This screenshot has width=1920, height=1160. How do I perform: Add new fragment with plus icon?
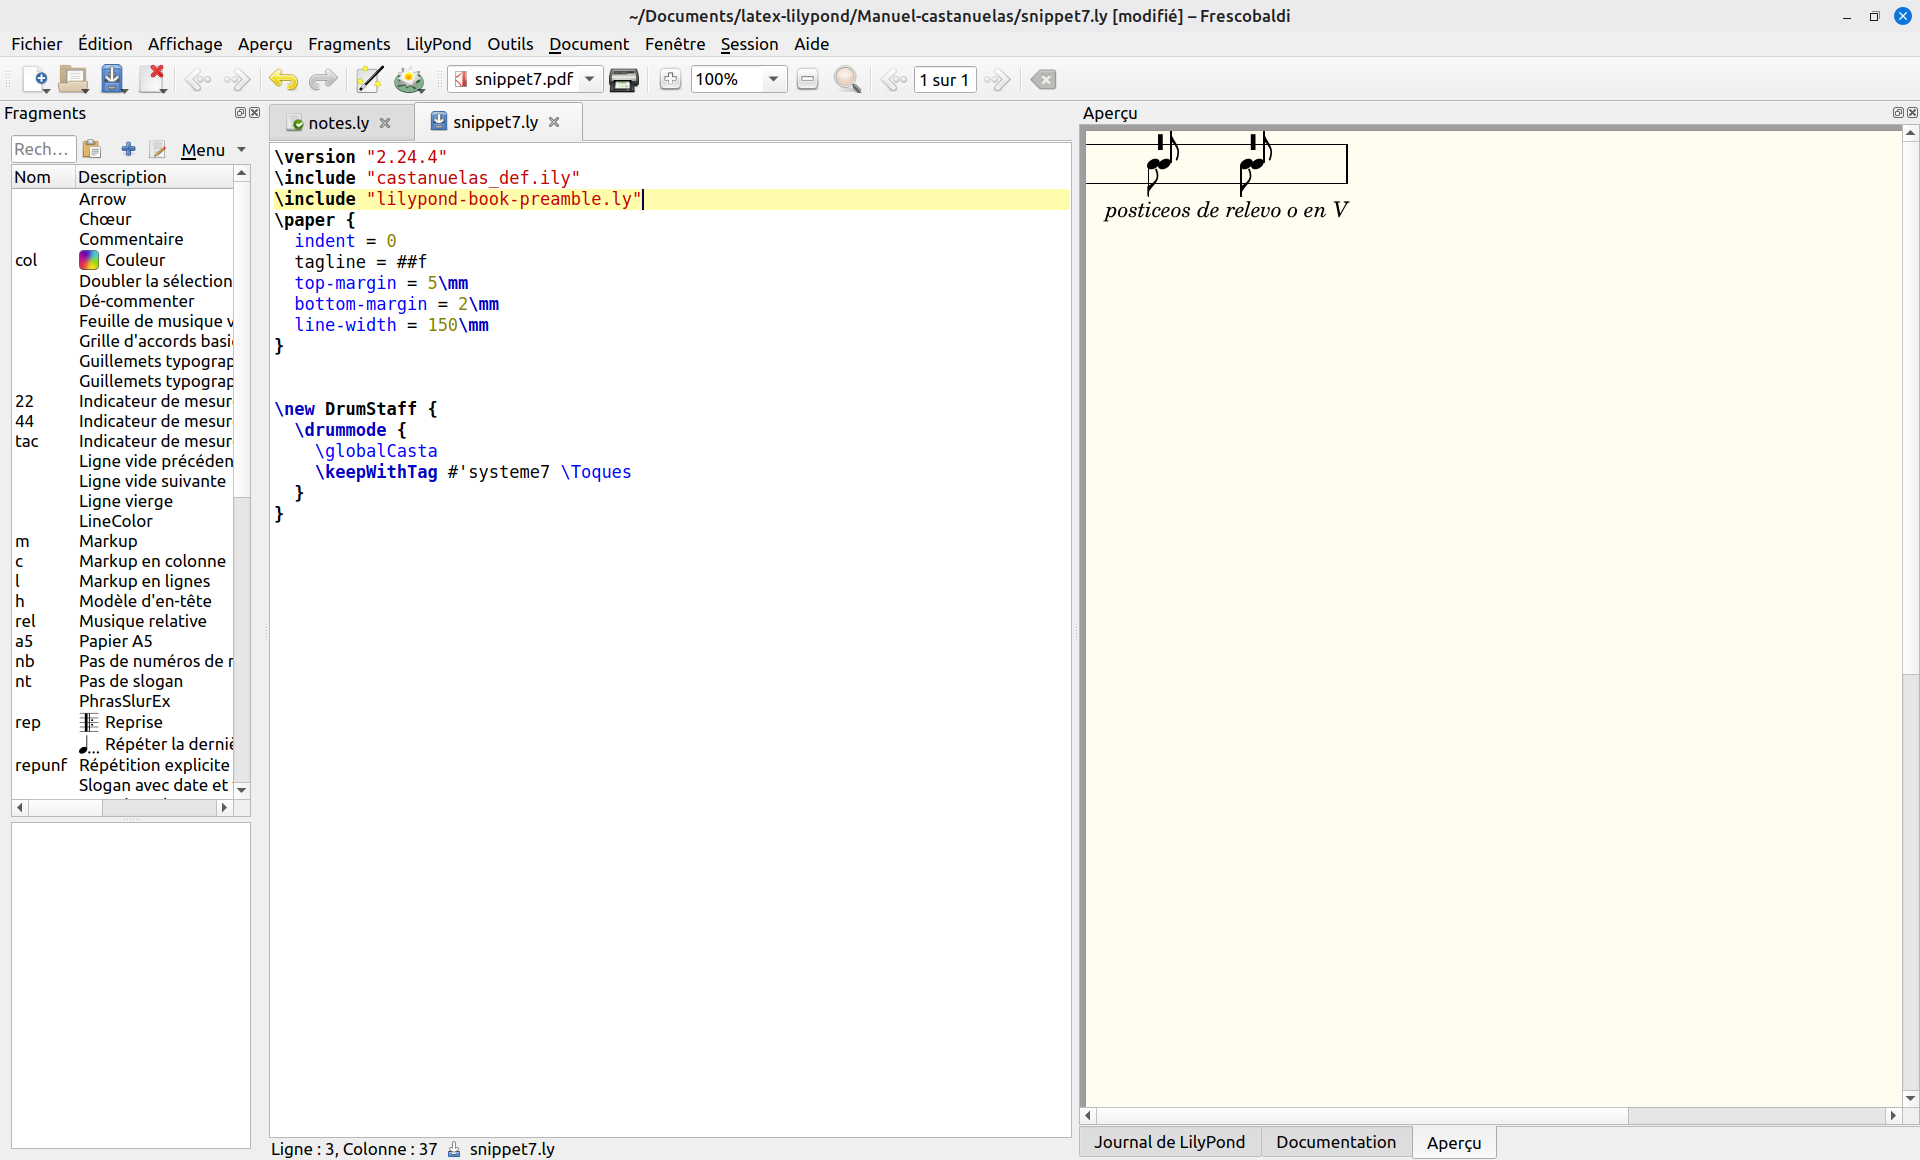point(128,149)
